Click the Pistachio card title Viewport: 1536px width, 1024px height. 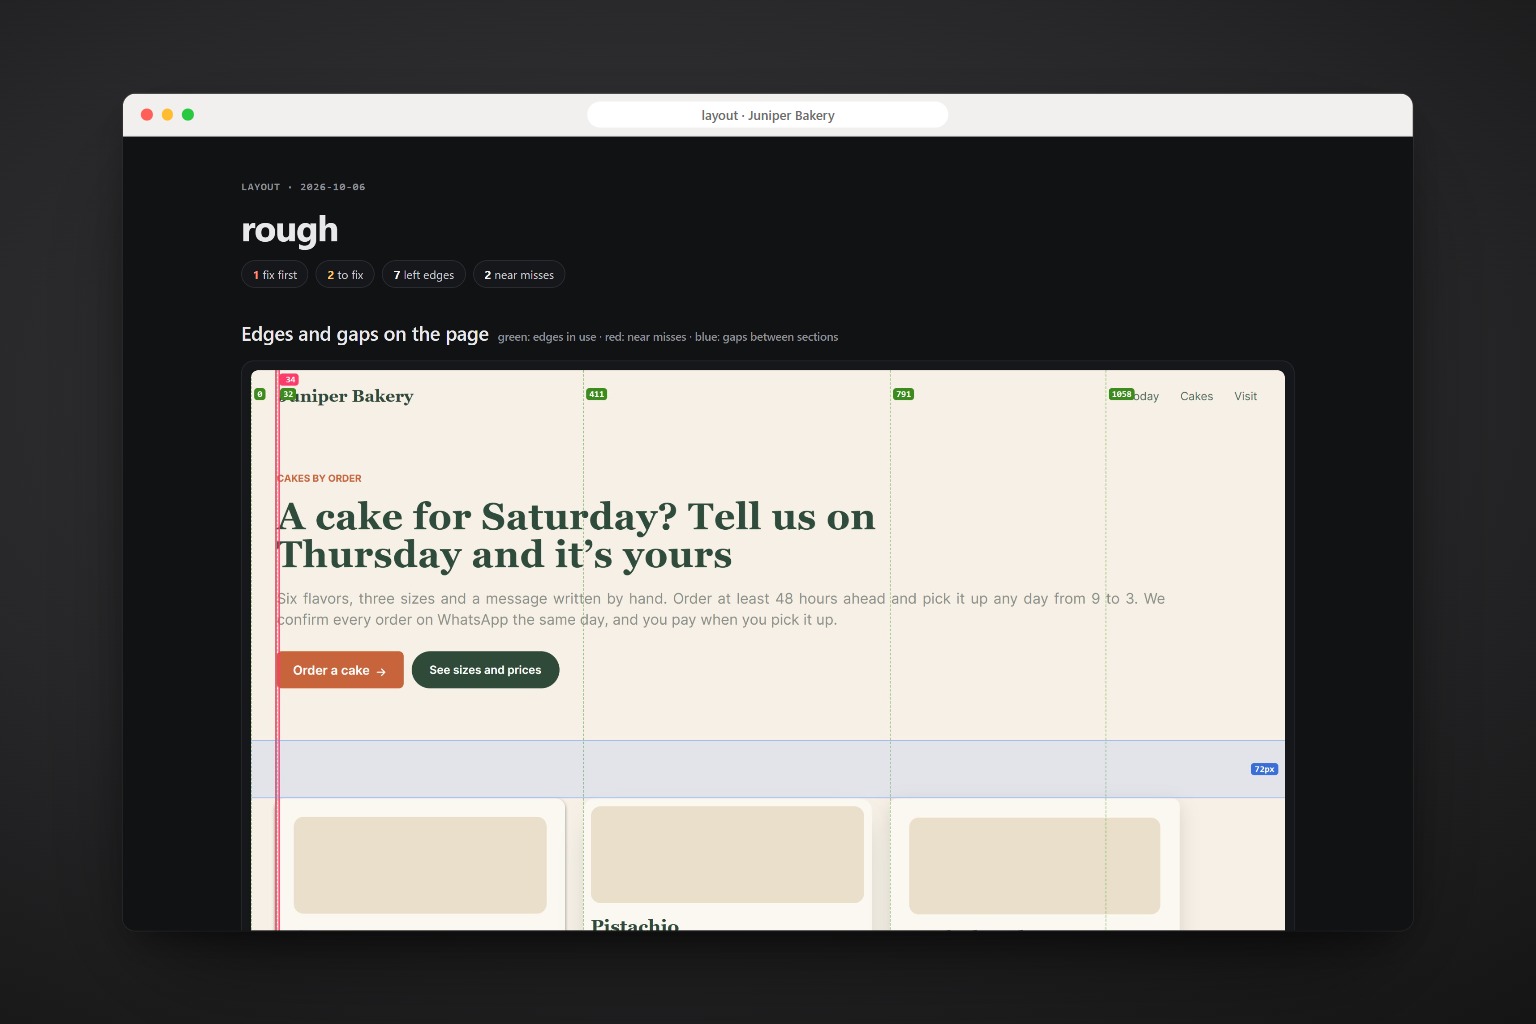point(635,925)
